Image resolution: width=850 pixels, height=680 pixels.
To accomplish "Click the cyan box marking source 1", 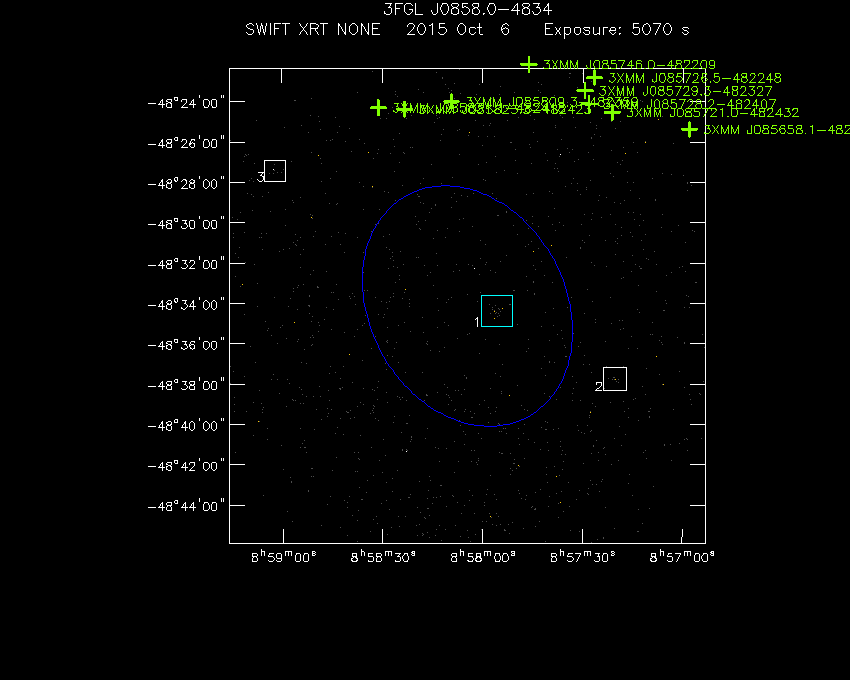I will [497, 311].
